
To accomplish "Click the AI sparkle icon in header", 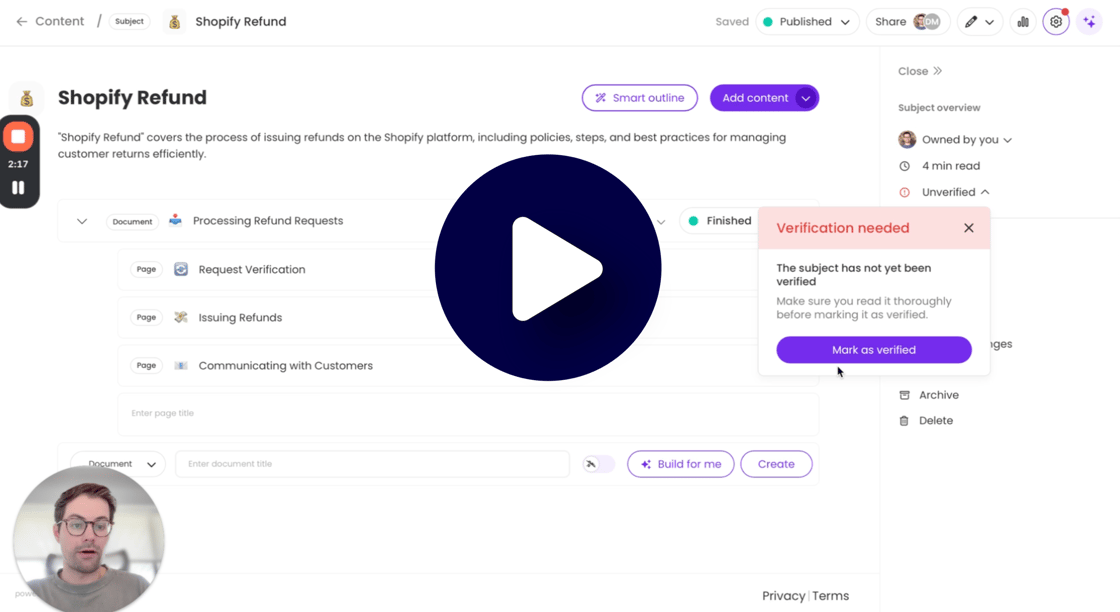I will point(1089,22).
